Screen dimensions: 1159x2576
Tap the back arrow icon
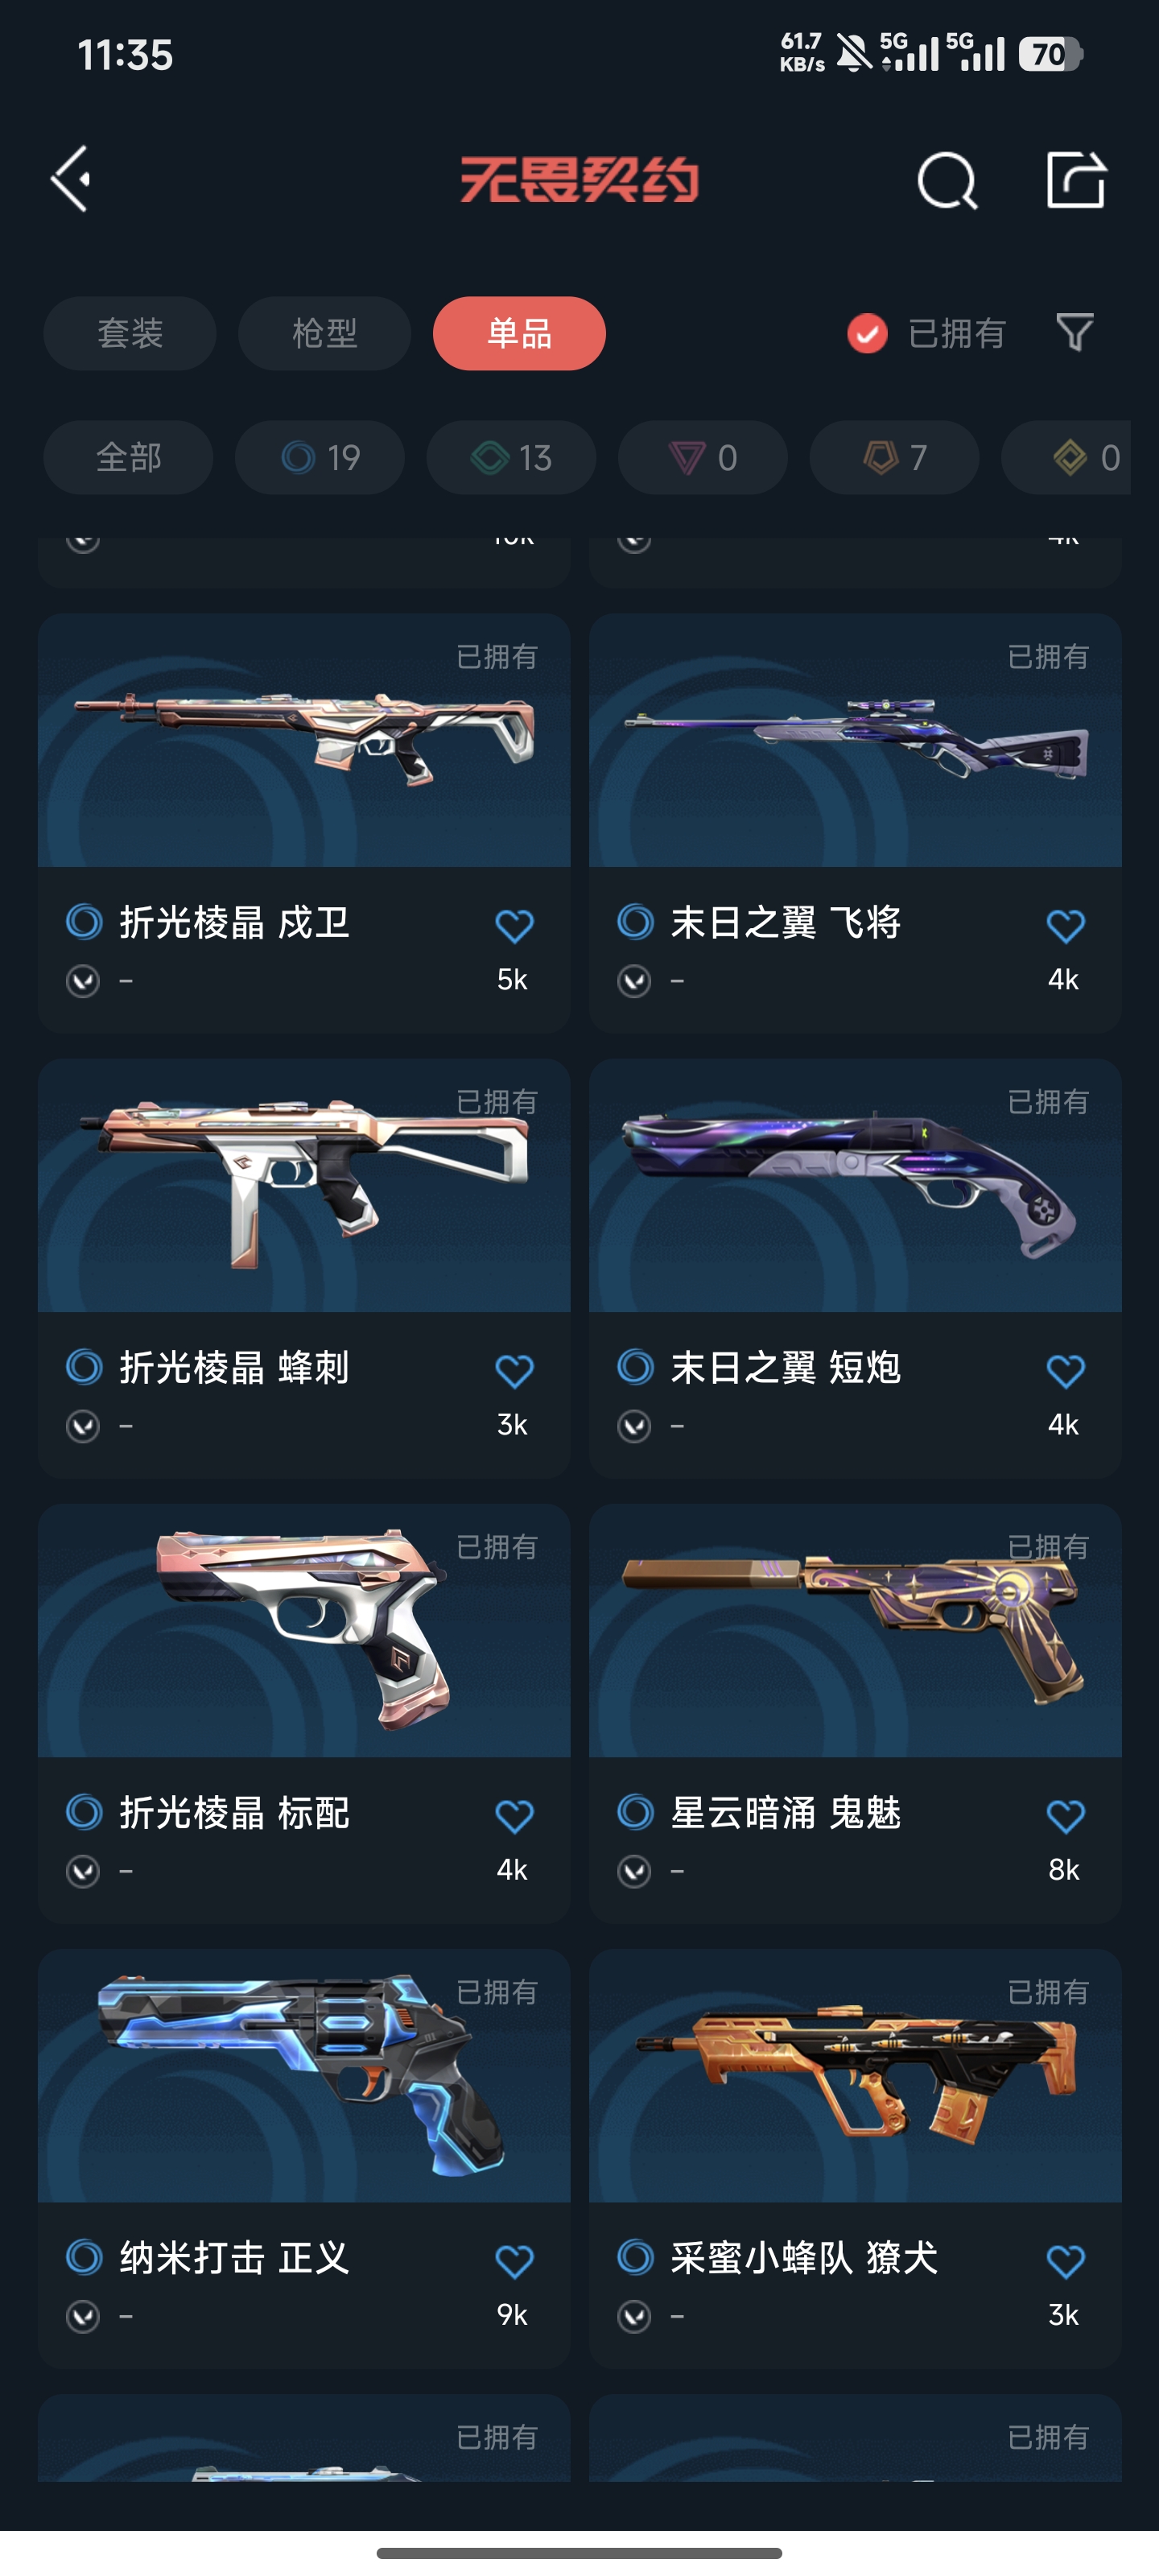(x=71, y=179)
